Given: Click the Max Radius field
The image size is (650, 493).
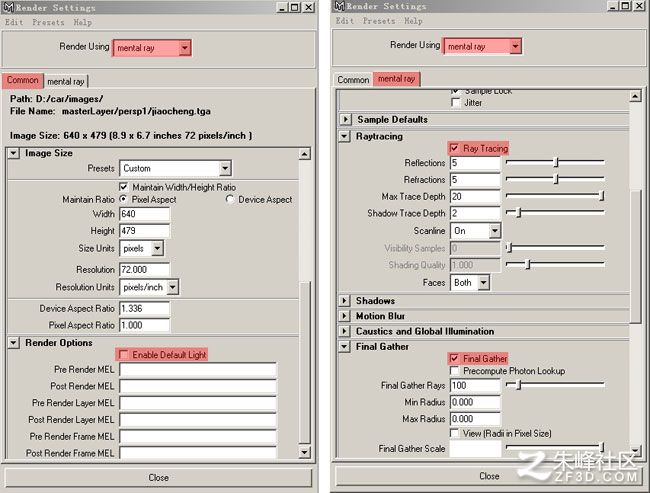Looking at the screenshot, I should (x=475, y=419).
